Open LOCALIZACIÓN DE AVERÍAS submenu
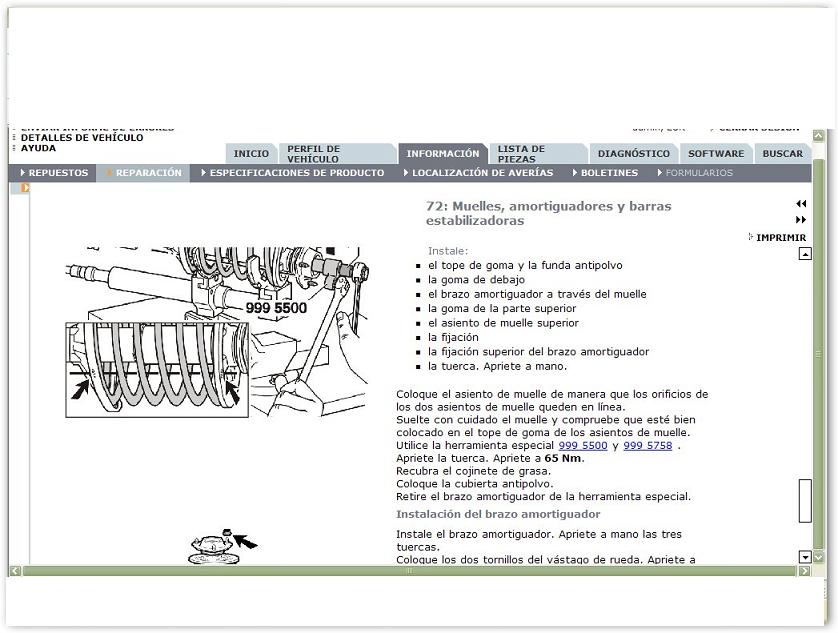The height and width of the screenshot is (633, 838). [478, 173]
